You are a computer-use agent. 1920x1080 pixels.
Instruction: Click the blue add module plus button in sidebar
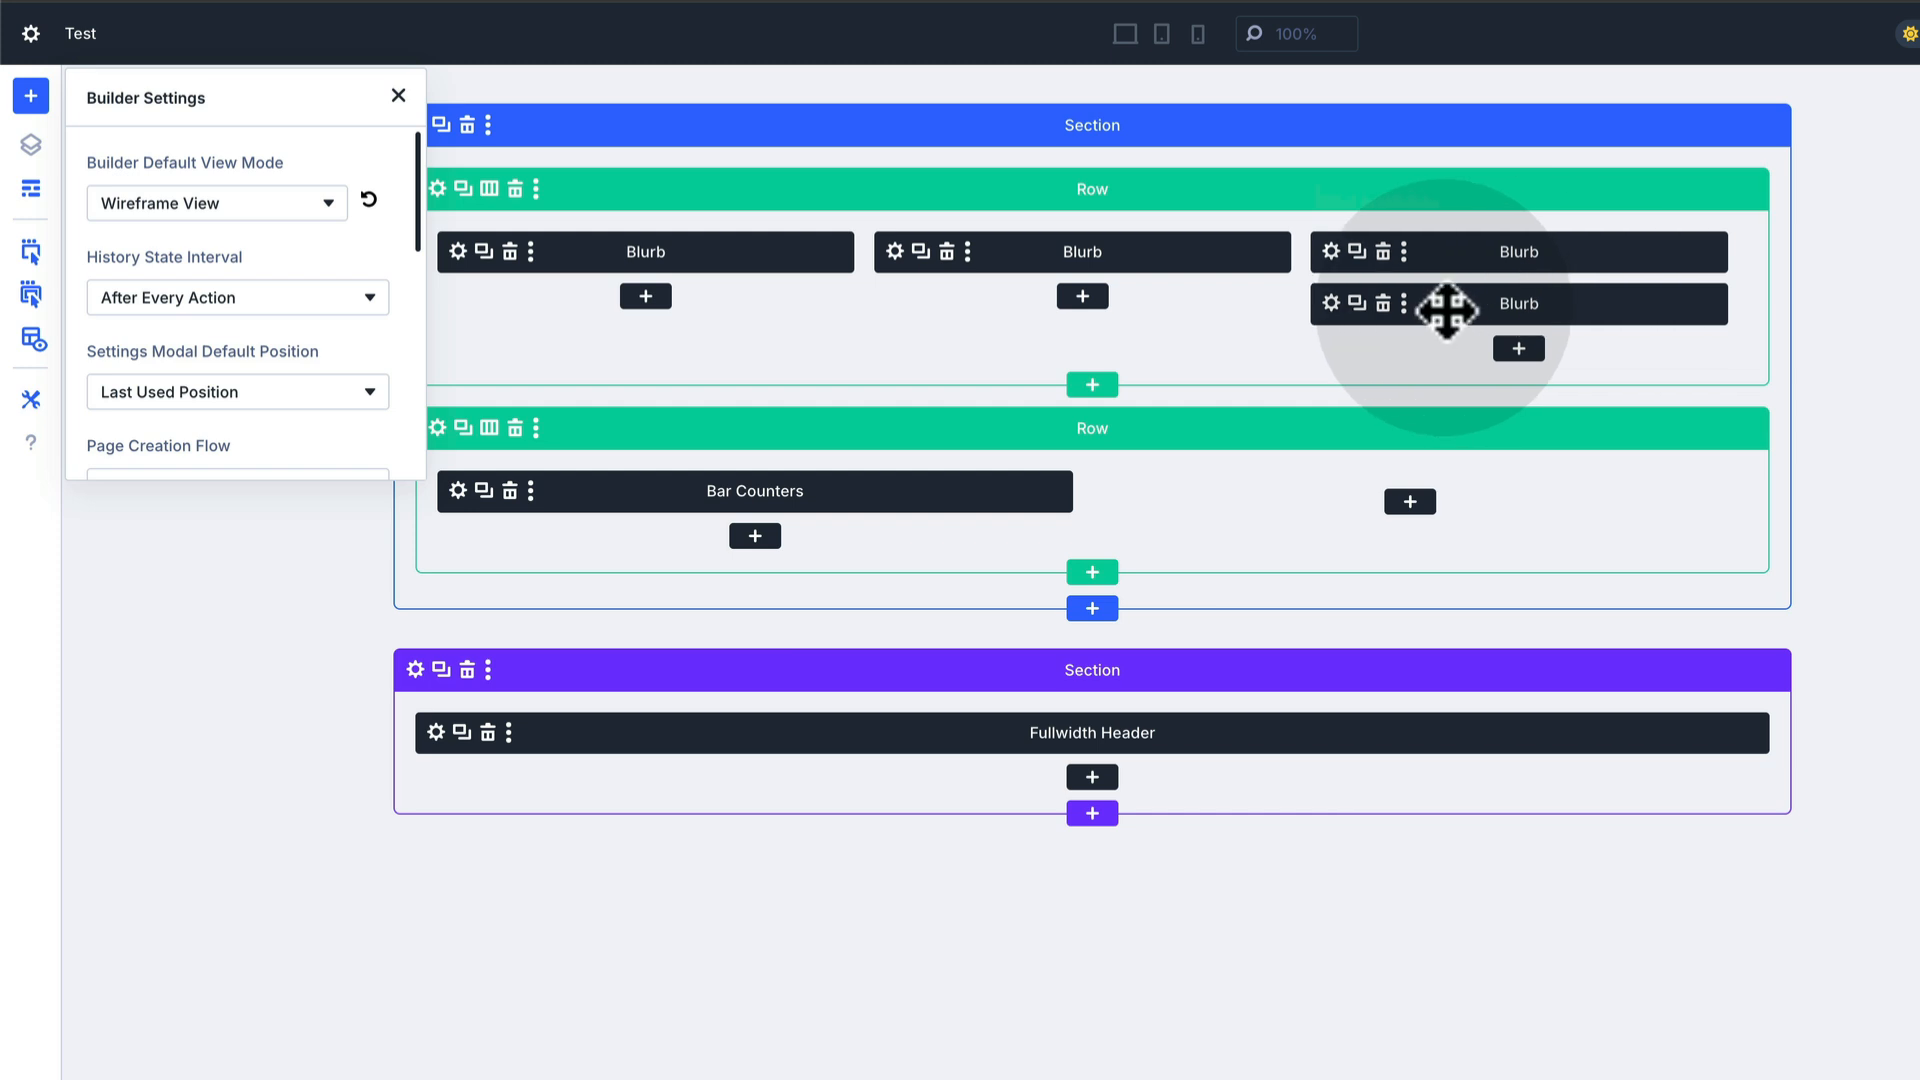(30, 96)
